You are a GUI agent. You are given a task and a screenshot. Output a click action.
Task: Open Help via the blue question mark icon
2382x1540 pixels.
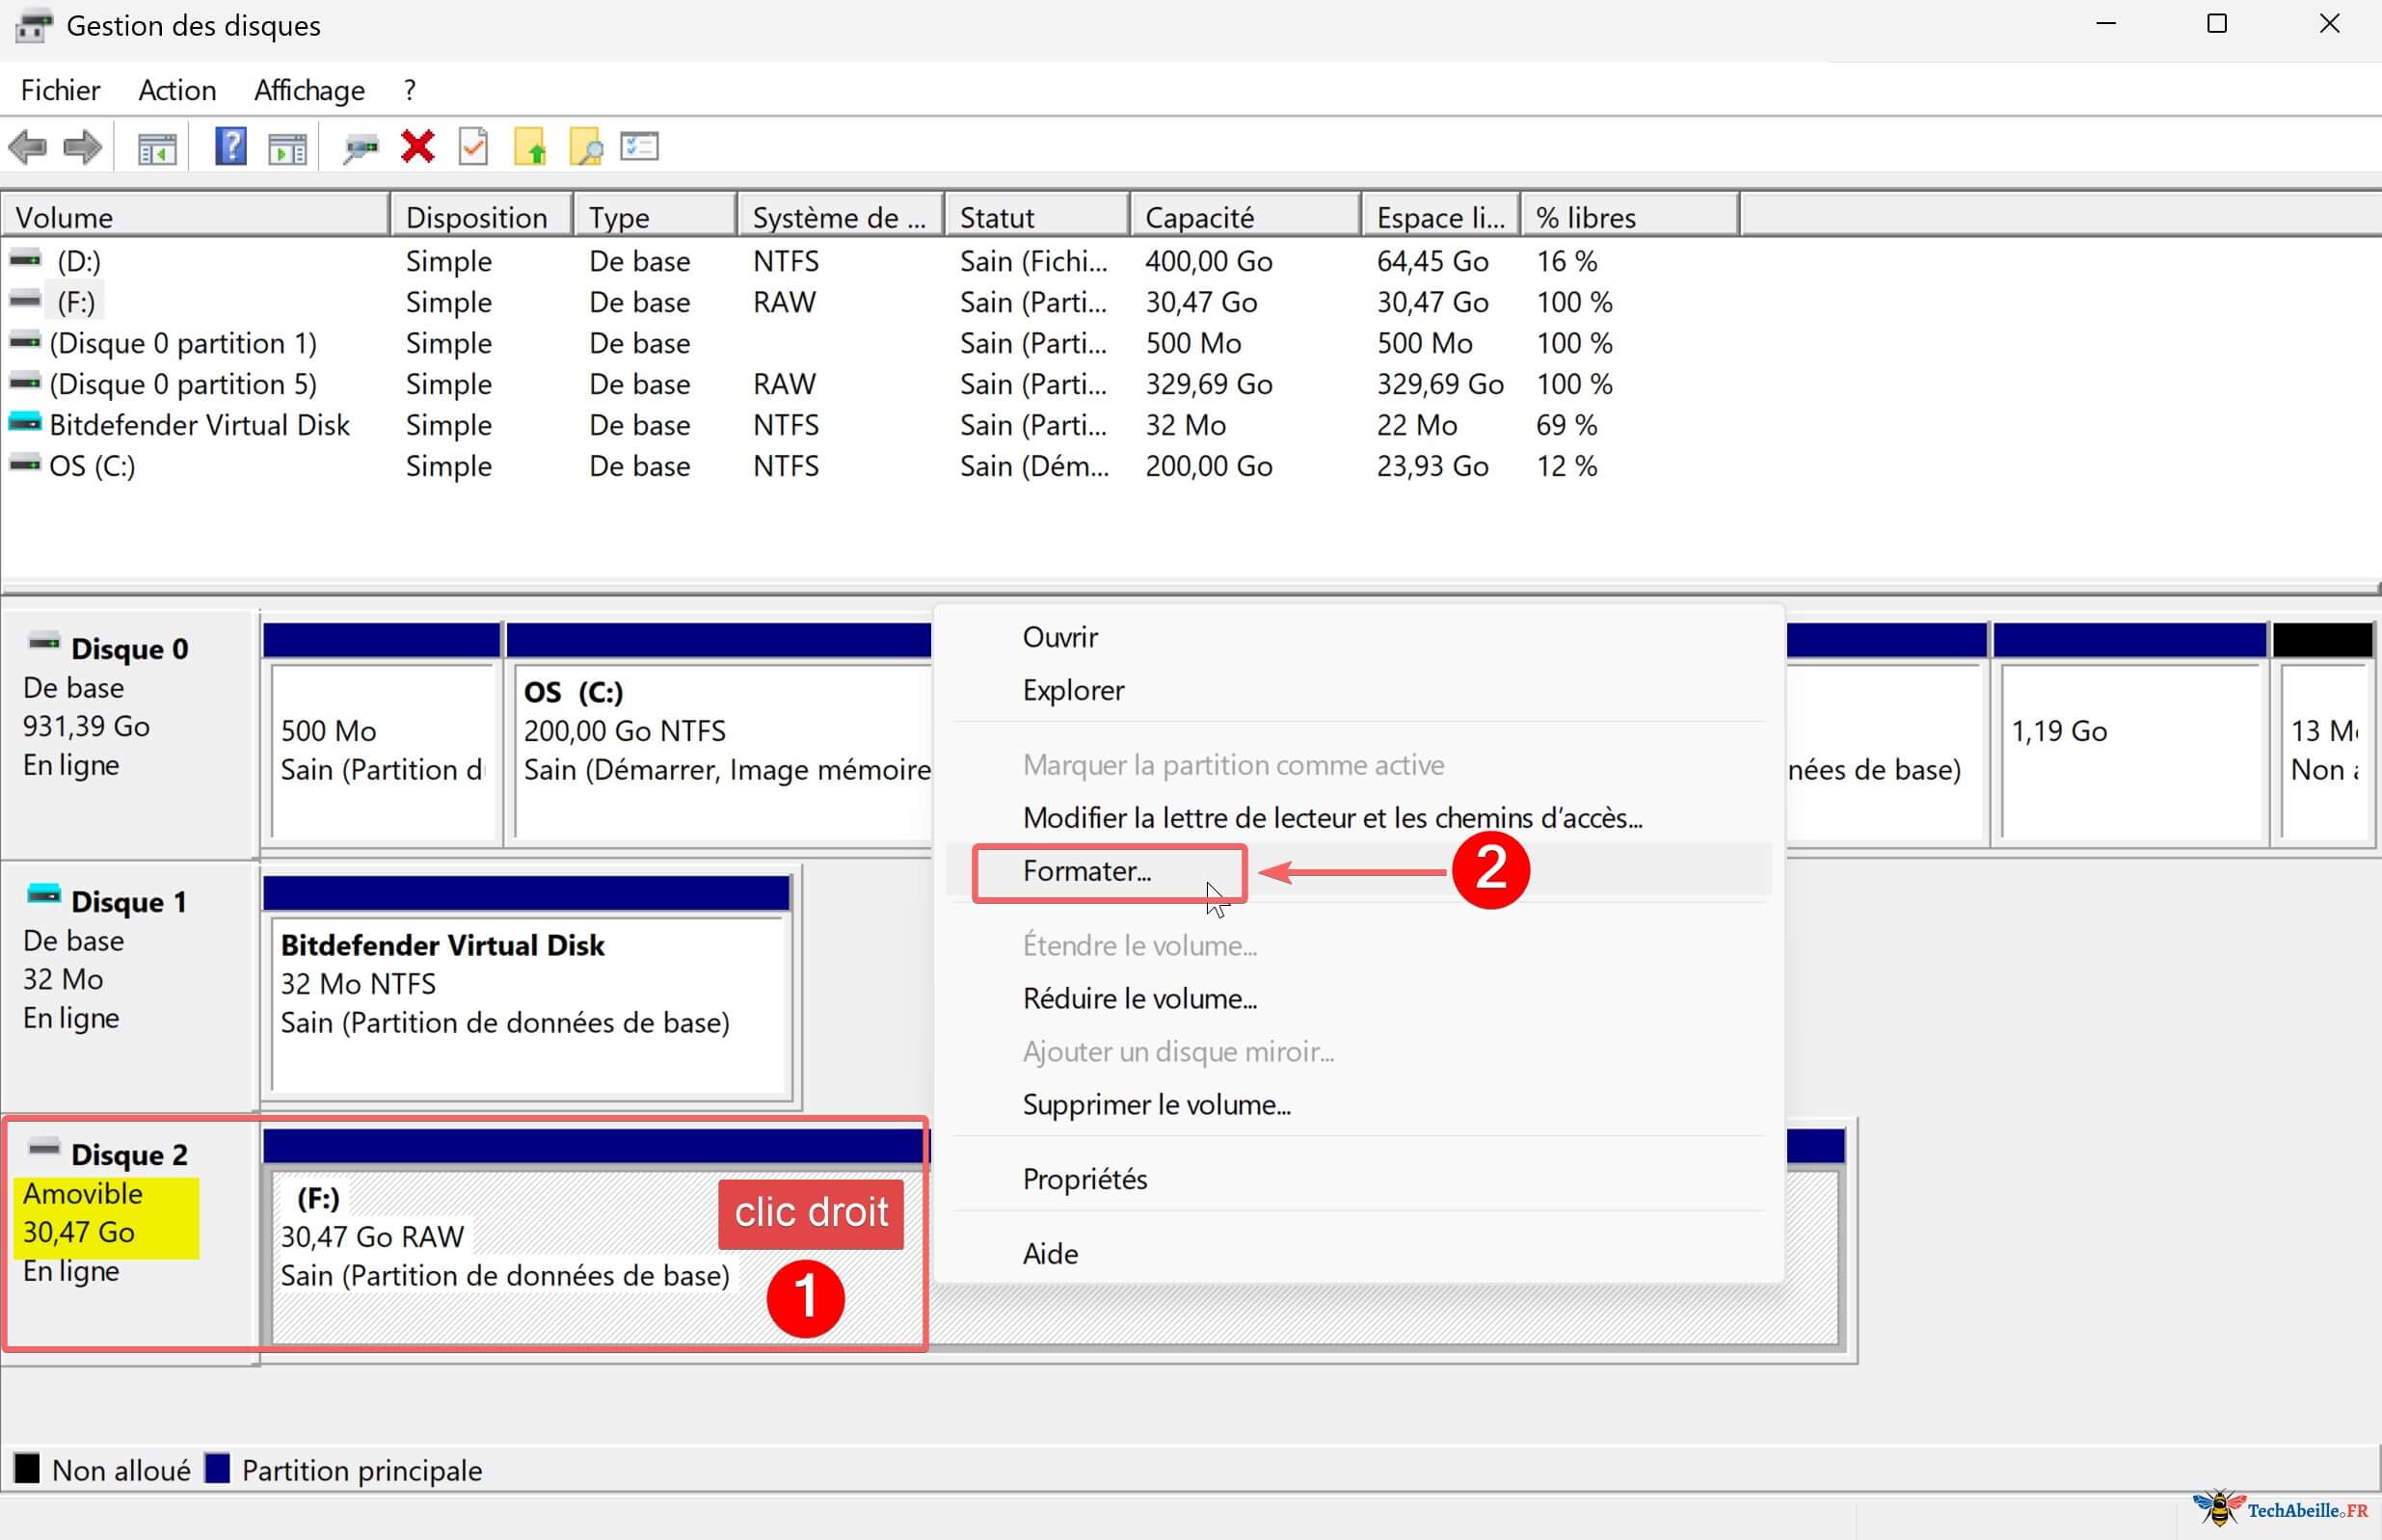point(230,147)
